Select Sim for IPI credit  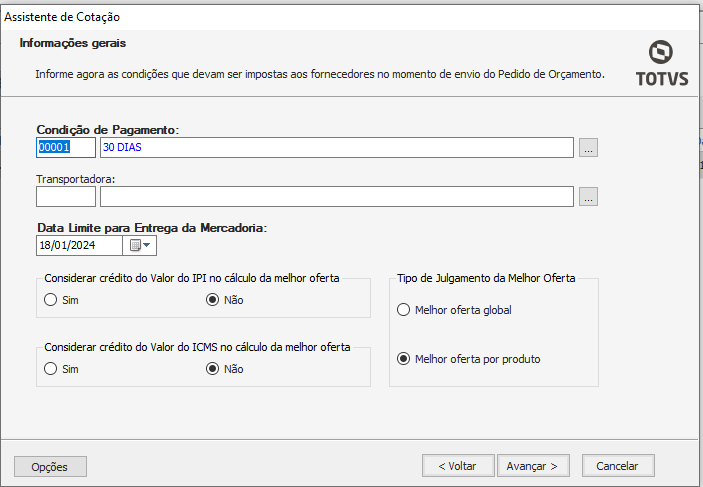click(x=51, y=299)
